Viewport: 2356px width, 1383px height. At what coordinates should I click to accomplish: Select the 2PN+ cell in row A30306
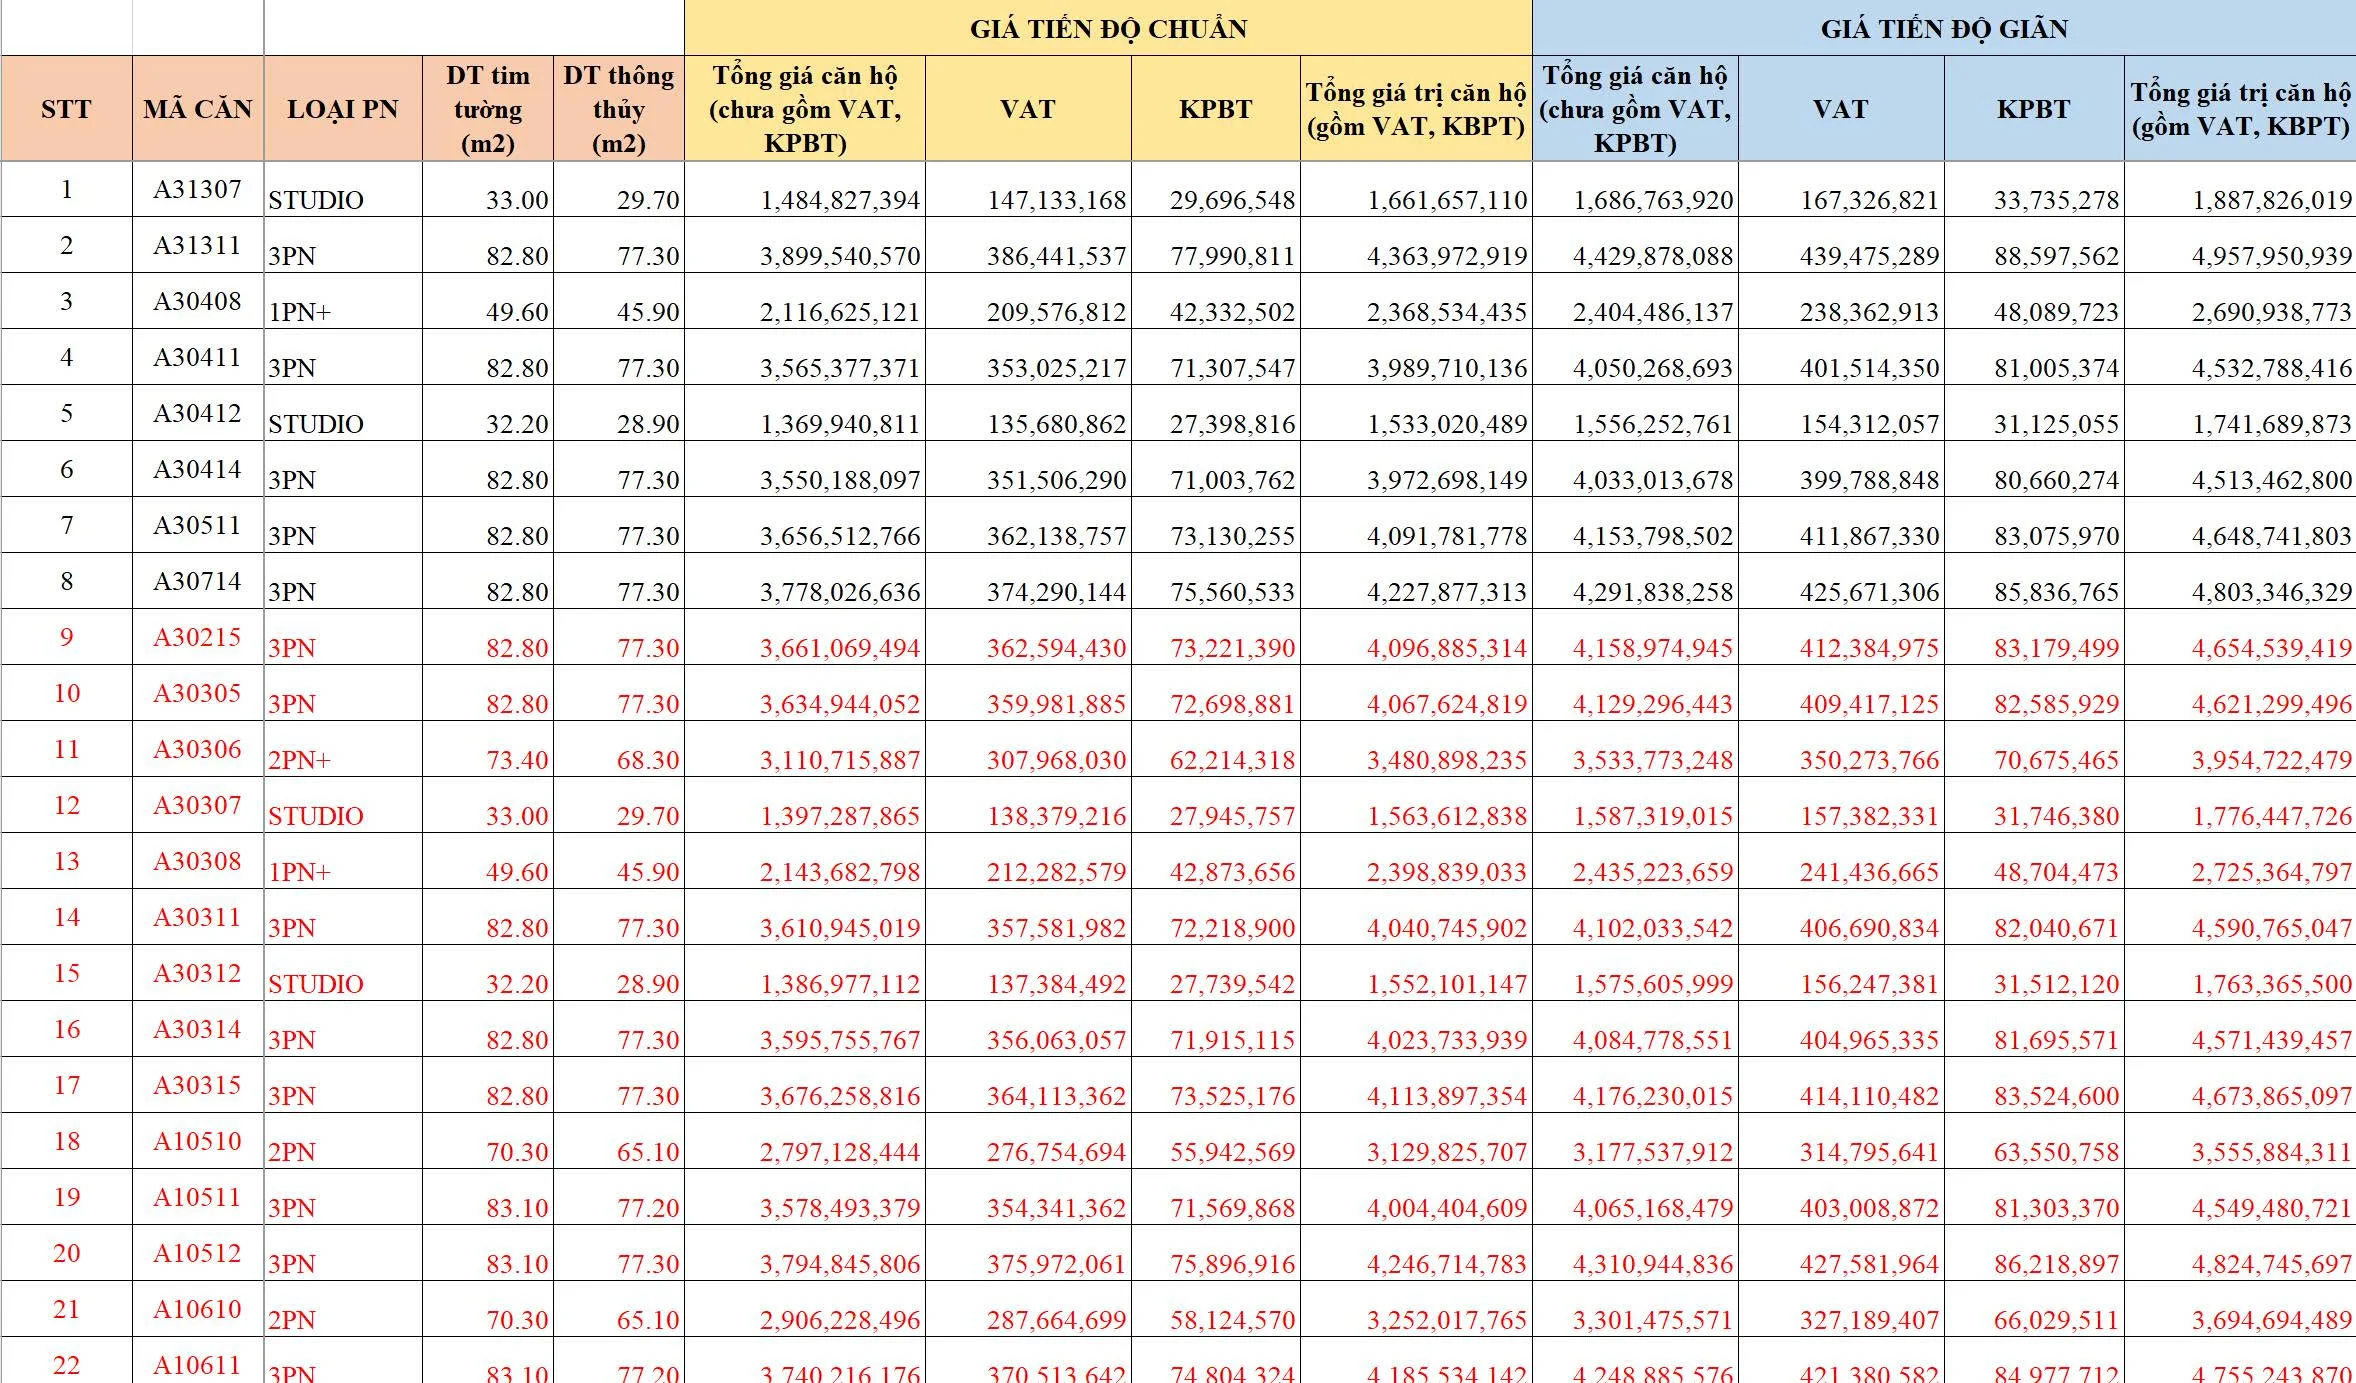[343, 749]
